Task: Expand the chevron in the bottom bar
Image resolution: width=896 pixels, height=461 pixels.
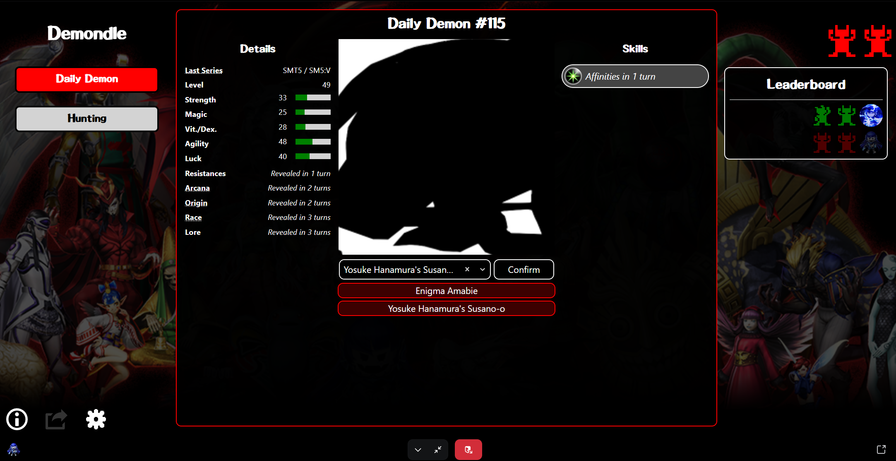Action: (x=418, y=450)
